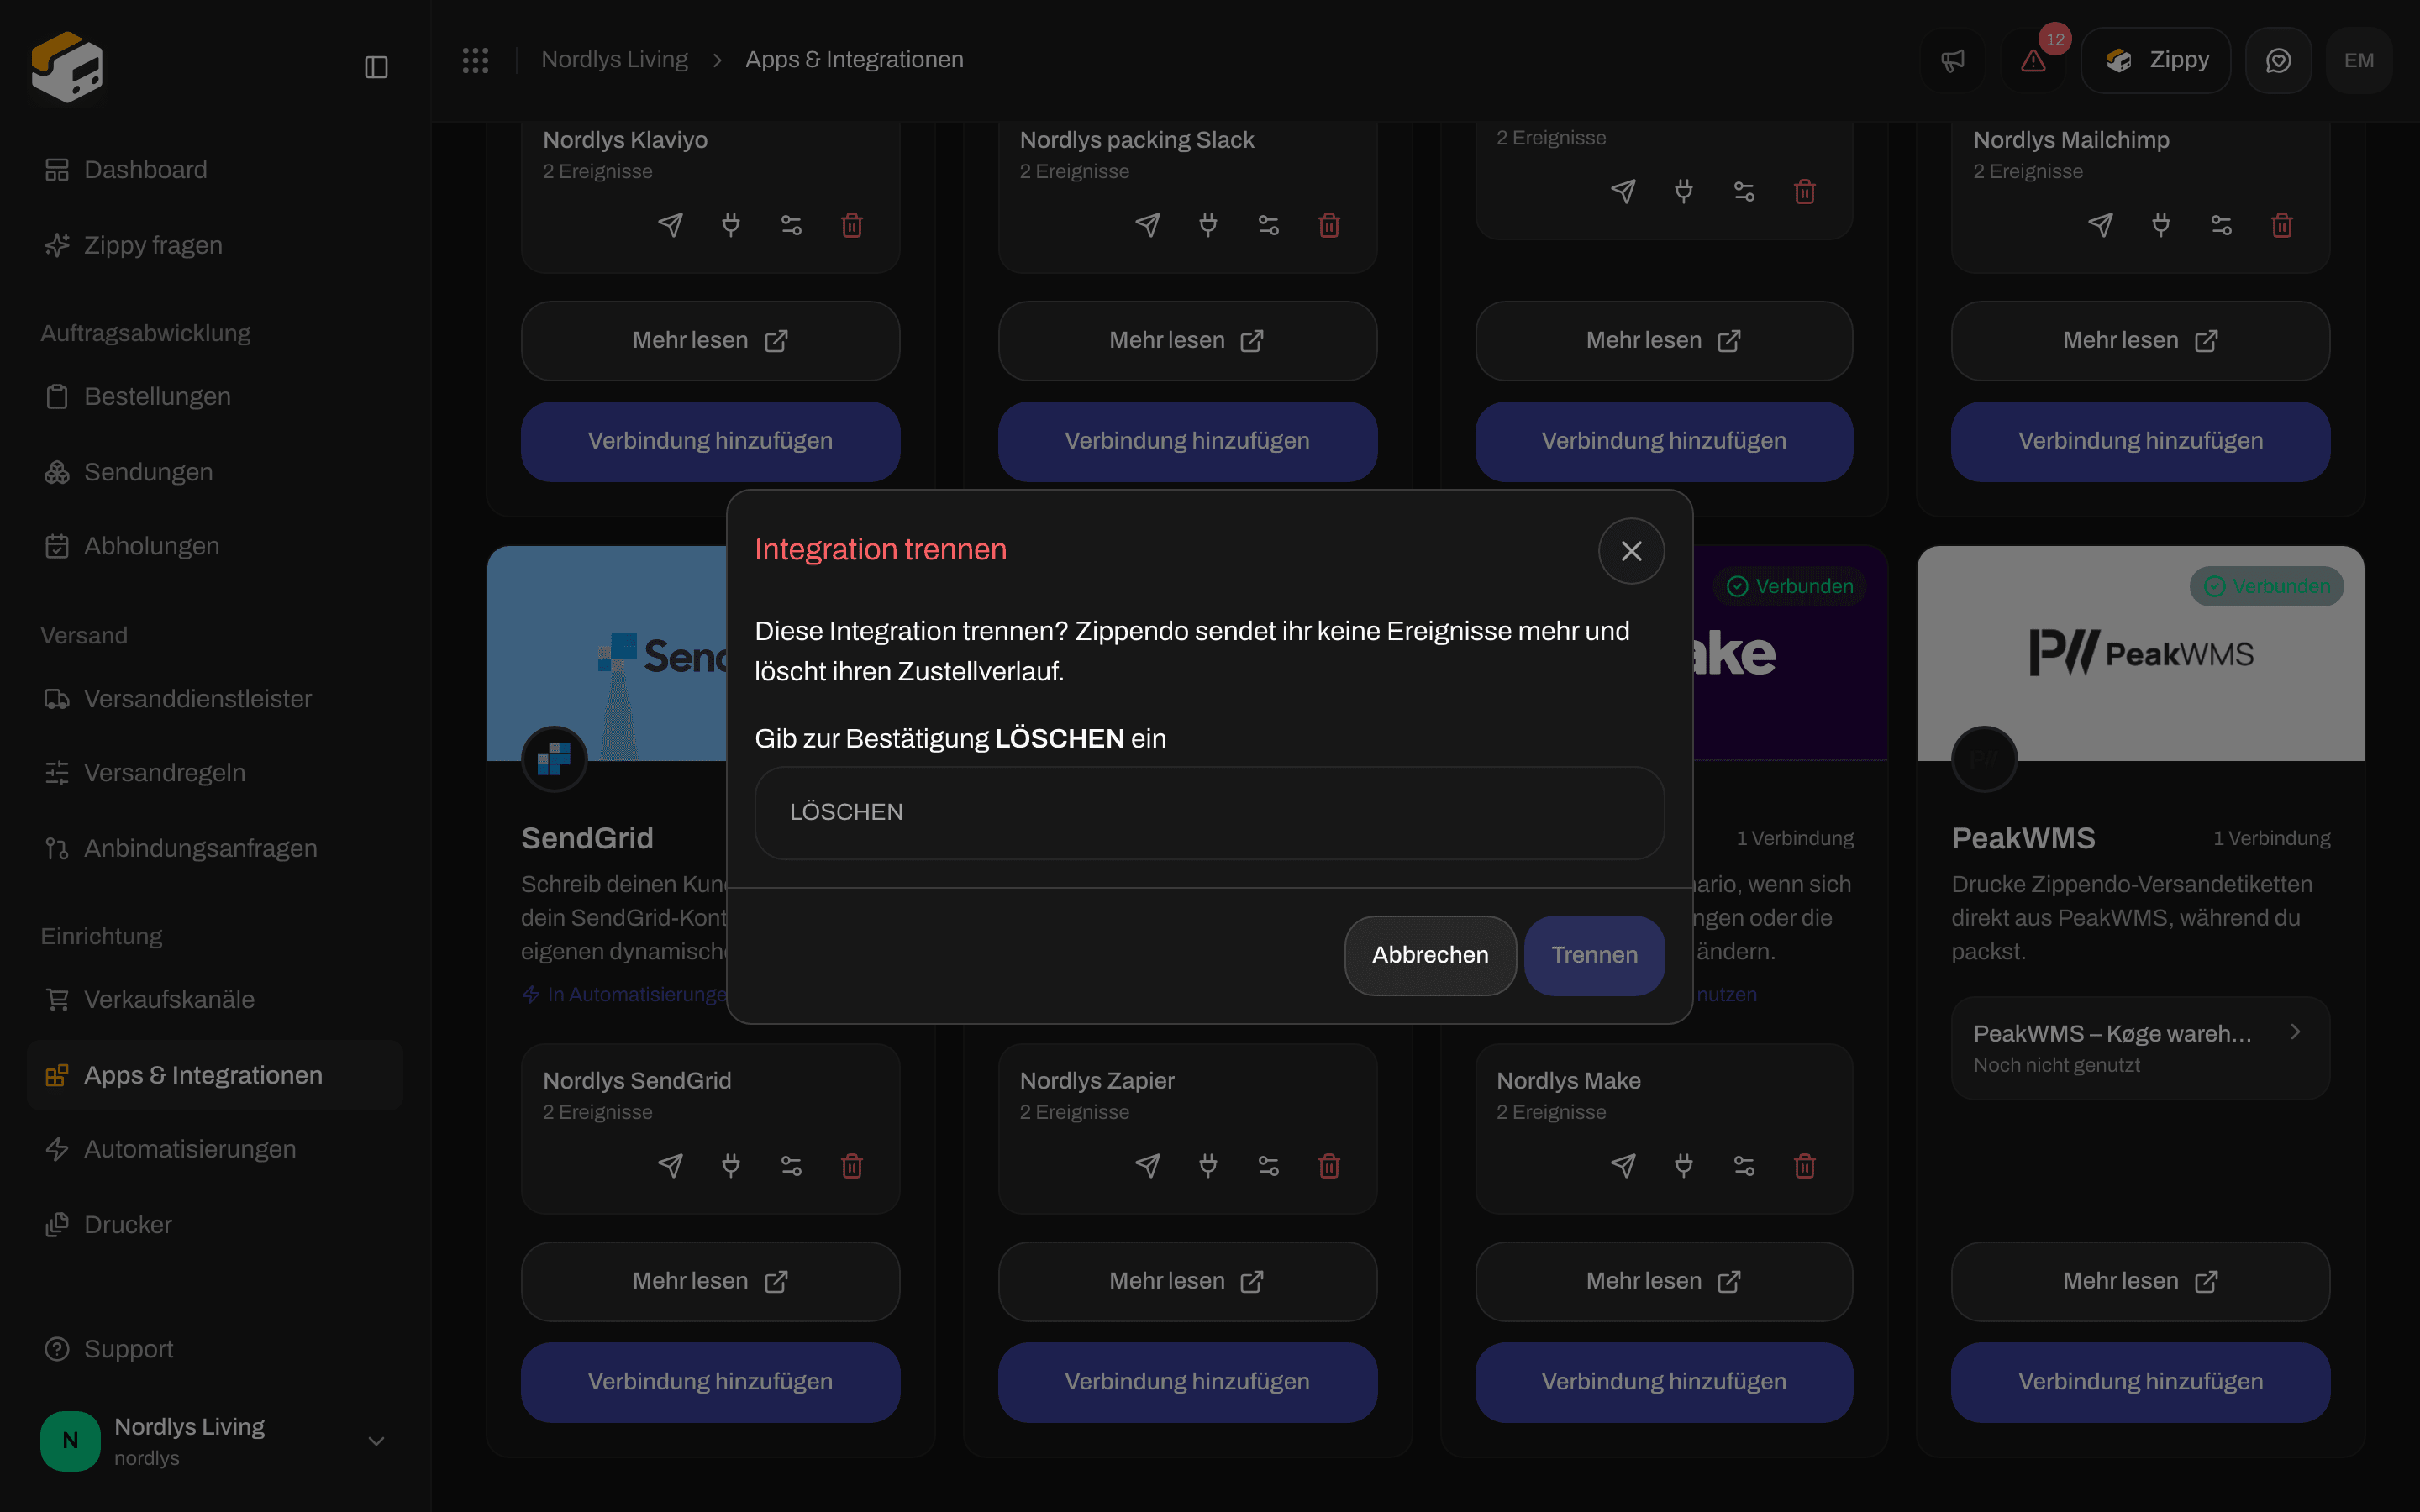
Task: Click Mehr lesen under Nordlys Klaviyo
Action: click(x=710, y=341)
